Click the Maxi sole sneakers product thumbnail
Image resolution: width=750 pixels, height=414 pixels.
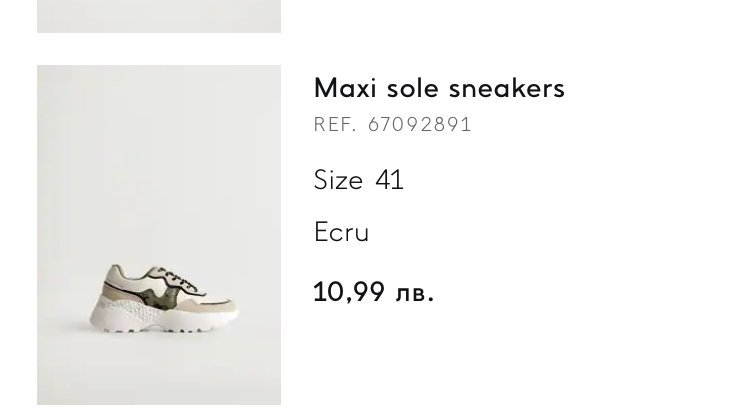coord(159,235)
